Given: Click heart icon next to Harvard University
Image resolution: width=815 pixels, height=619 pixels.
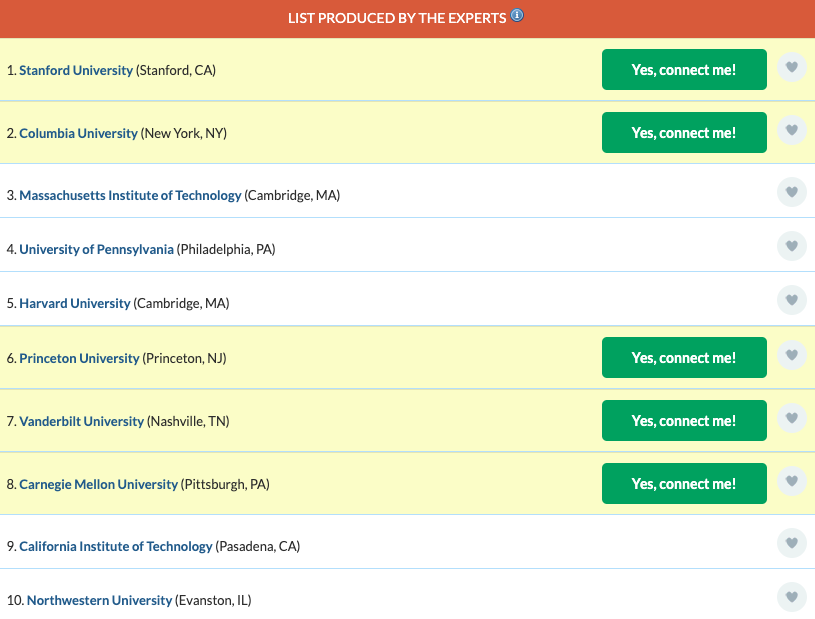Looking at the screenshot, I should [791, 300].
